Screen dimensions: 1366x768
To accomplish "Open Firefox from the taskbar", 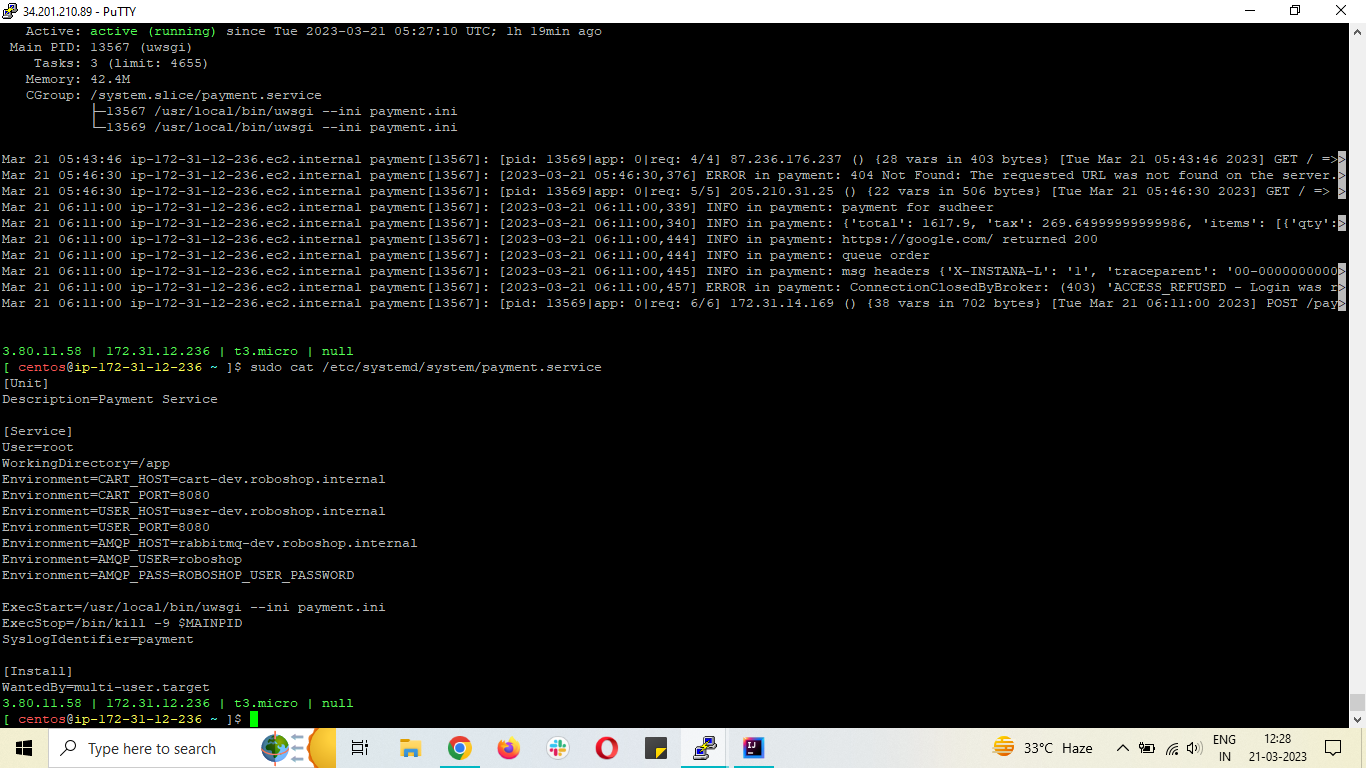I will pos(508,748).
